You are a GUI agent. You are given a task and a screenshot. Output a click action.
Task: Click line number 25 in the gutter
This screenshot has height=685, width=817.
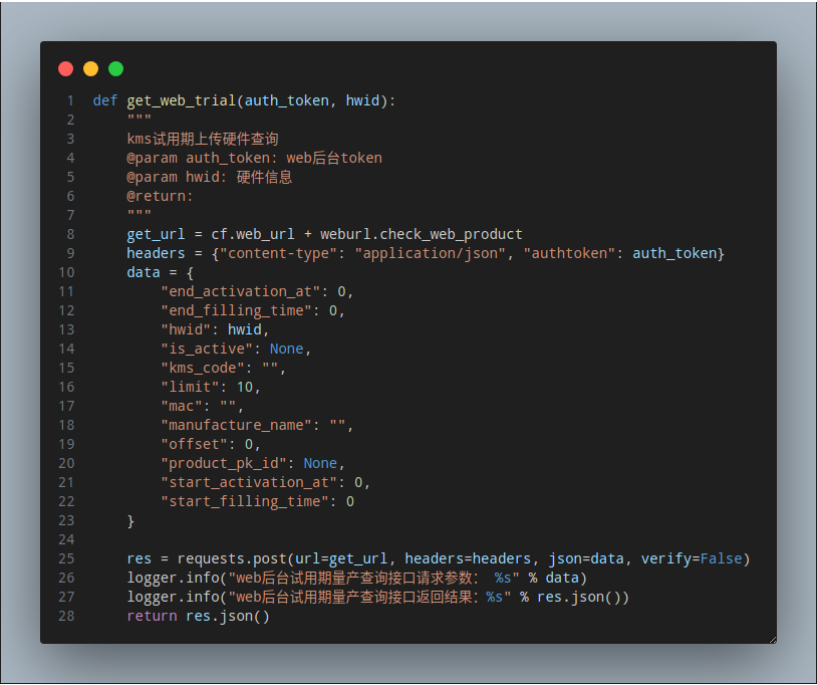[66, 559]
